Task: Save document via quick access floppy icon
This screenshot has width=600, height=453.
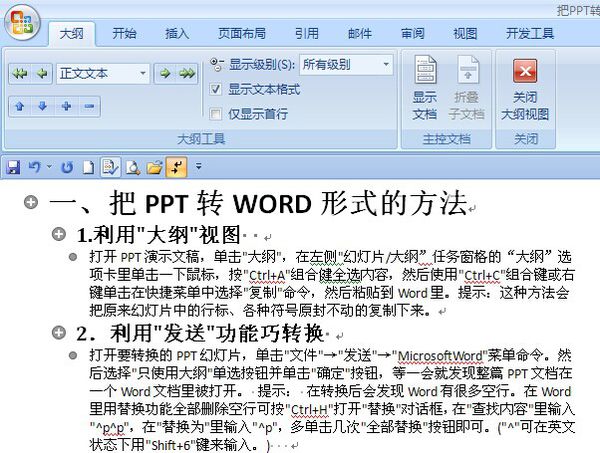Action: 13,167
